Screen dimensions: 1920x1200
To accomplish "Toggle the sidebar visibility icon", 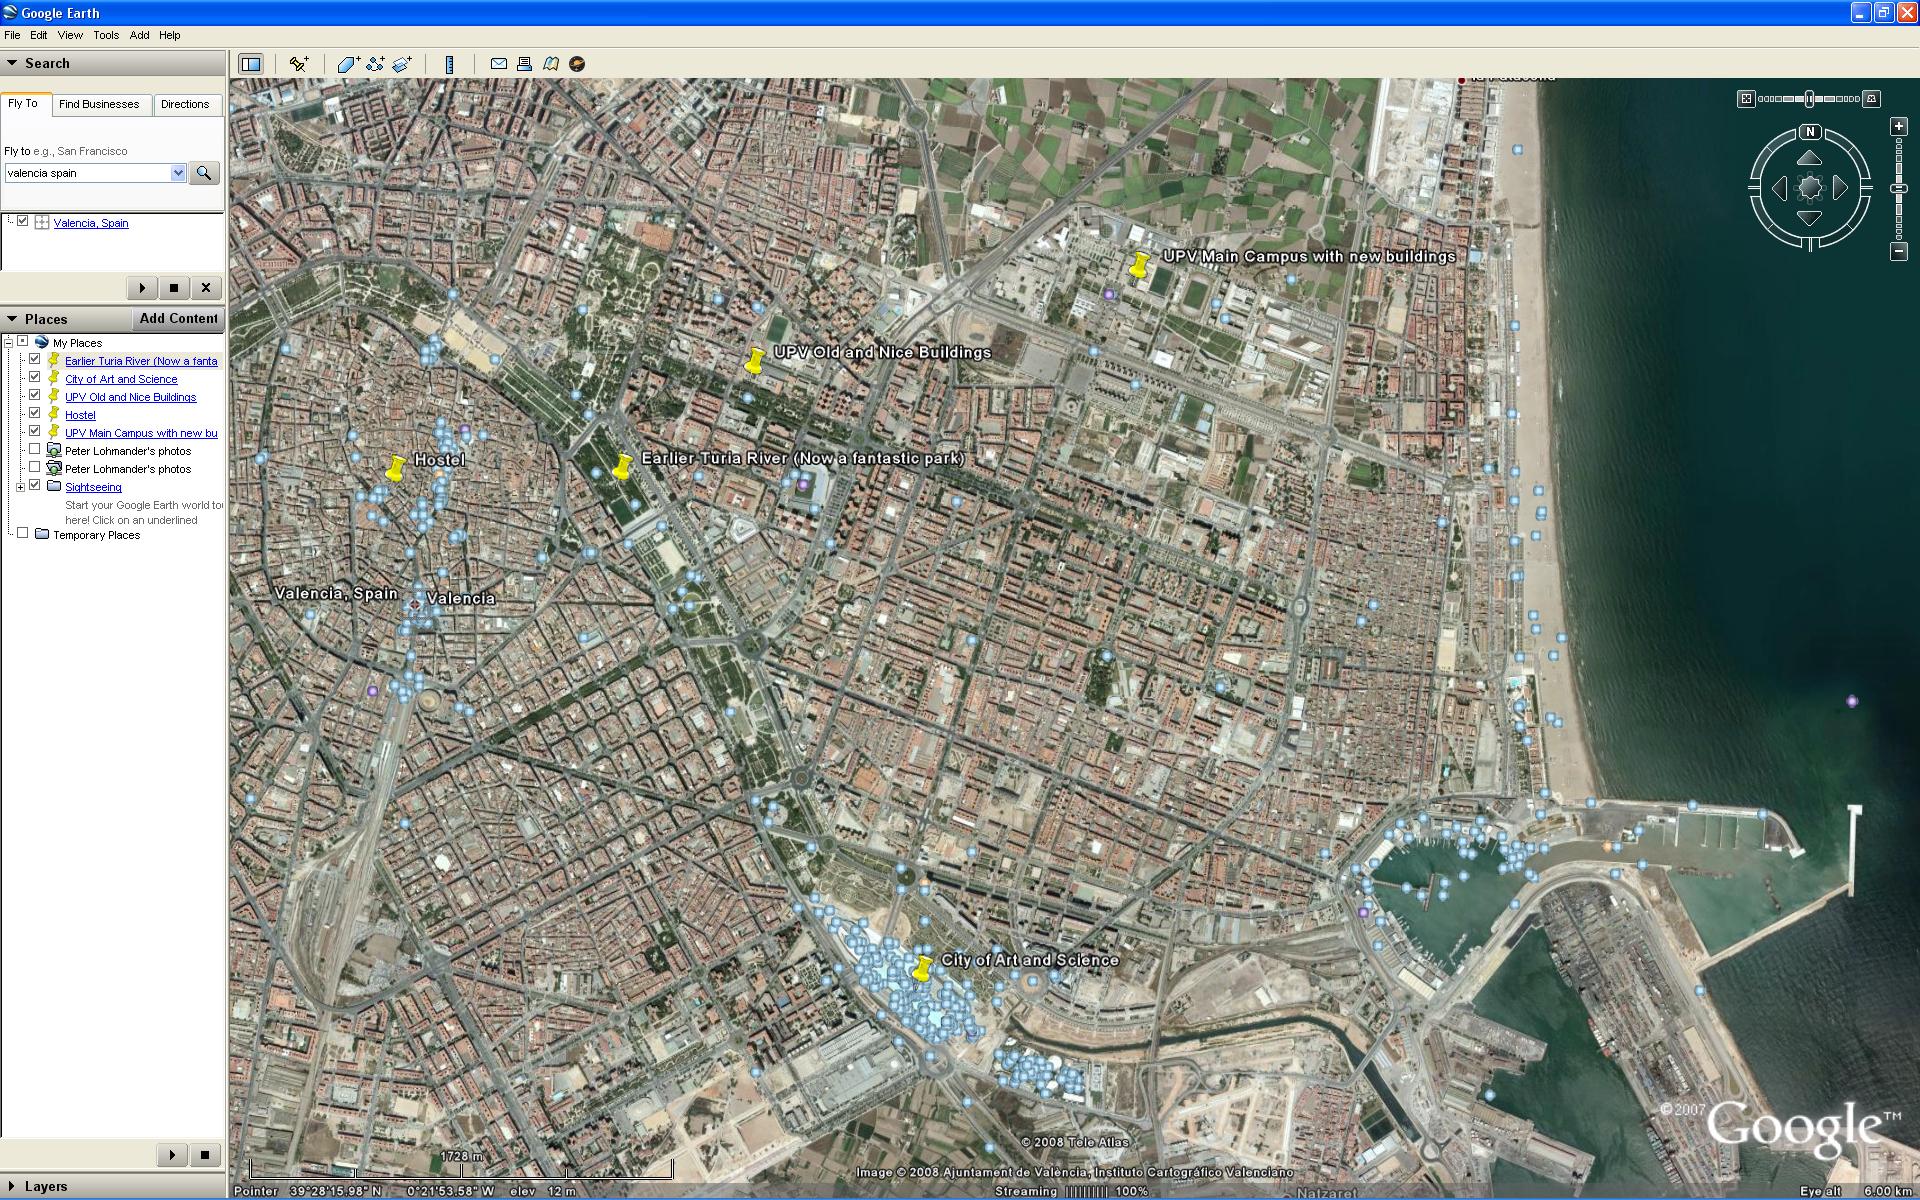I will (251, 64).
